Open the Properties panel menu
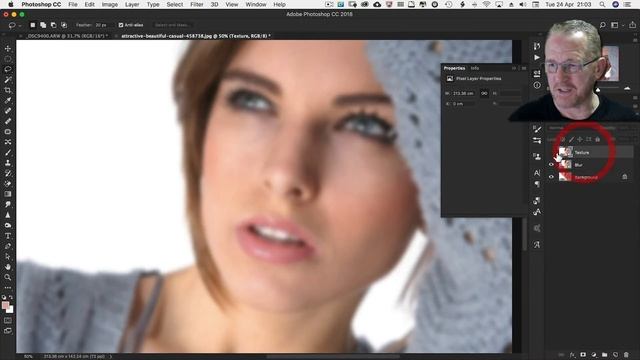Image resolution: width=640 pixels, height=360 pixels. [524, 68]
